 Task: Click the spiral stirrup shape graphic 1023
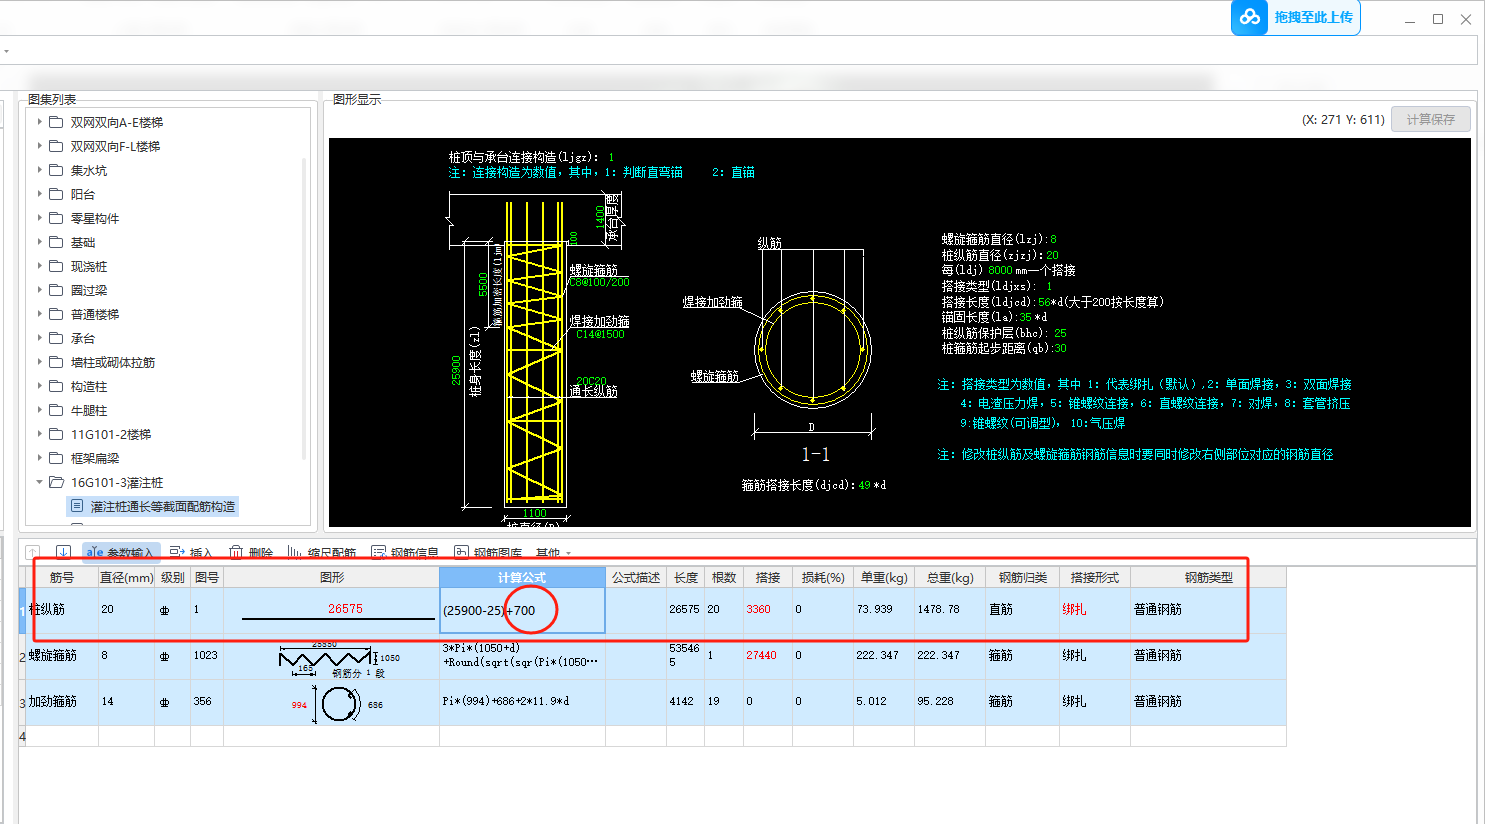click(x=331, y=656)
